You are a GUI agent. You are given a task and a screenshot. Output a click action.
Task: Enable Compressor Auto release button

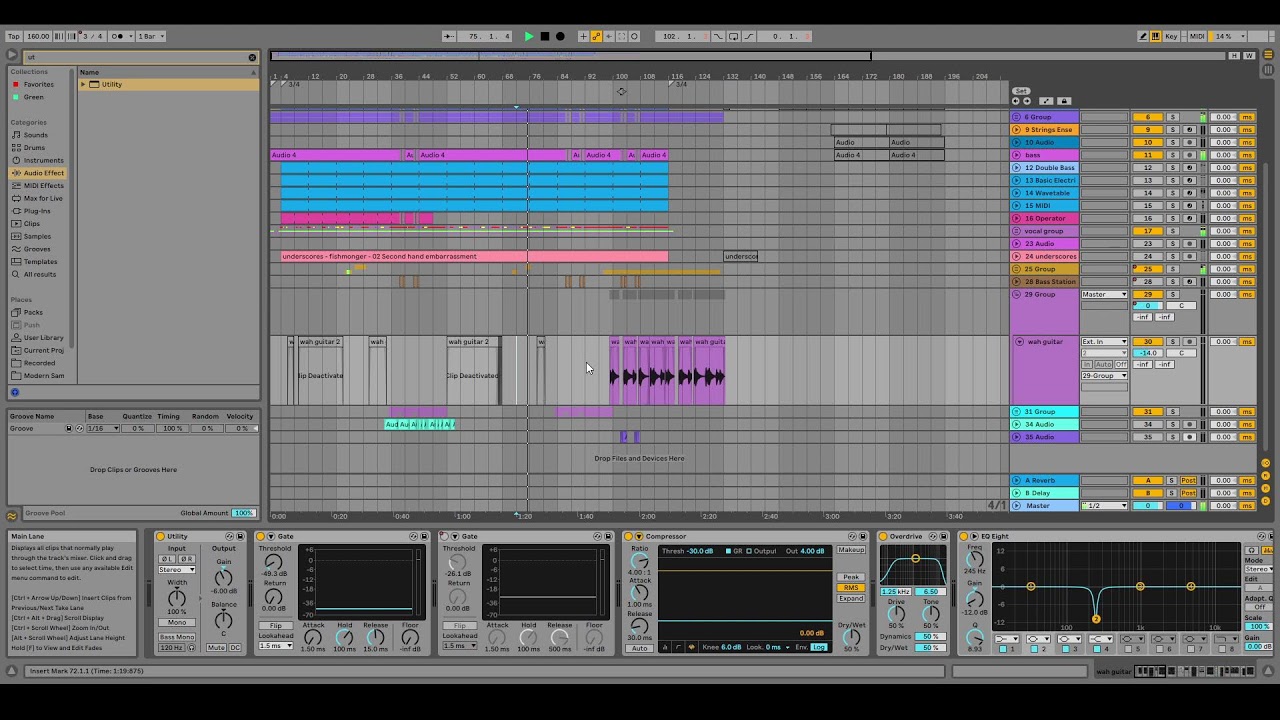pyautogui.click(x=639, y=648)
